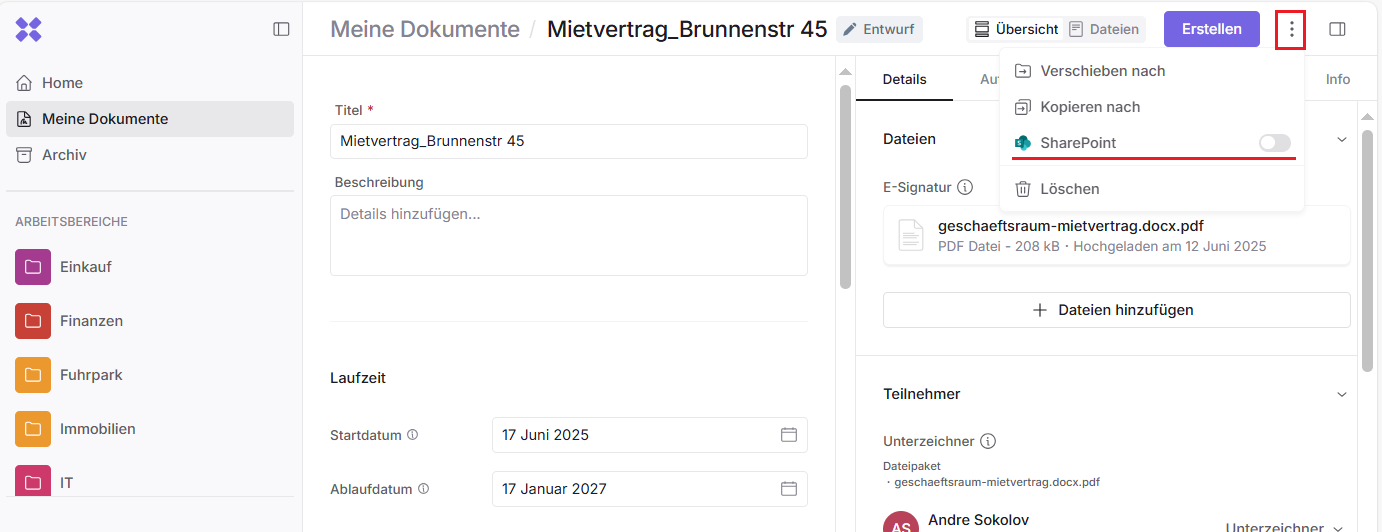Screen dimensions: 1382x532
Task: Switch to Dateien view
Action: point(1104,29)
